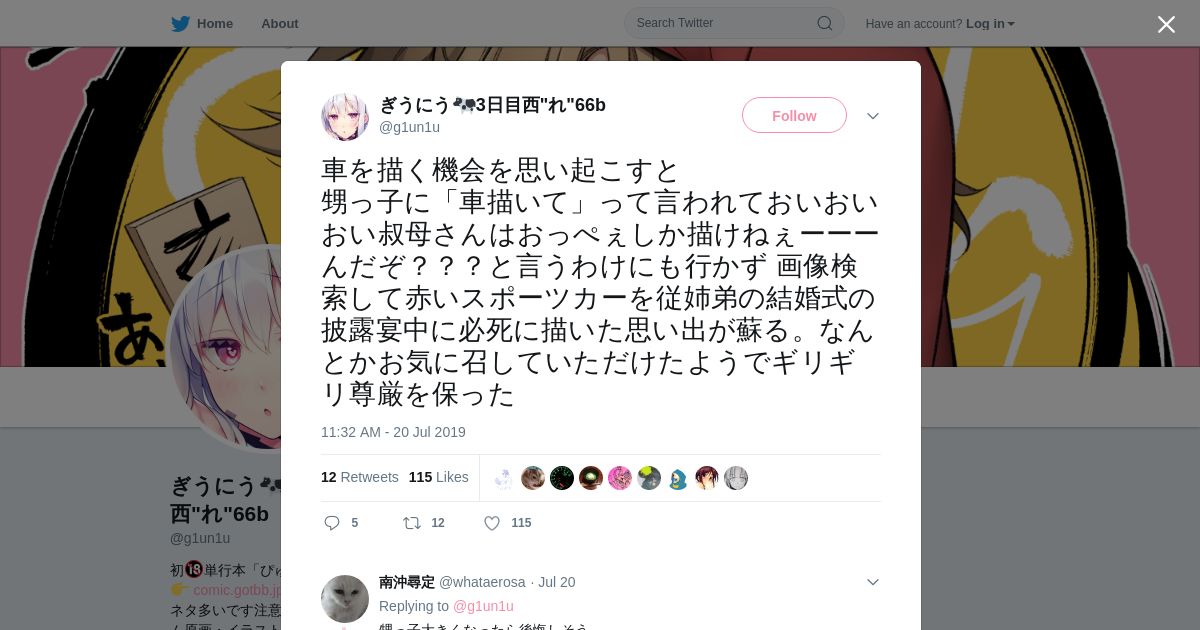
Task: Open the Log in dropdown
Action: 990,24
